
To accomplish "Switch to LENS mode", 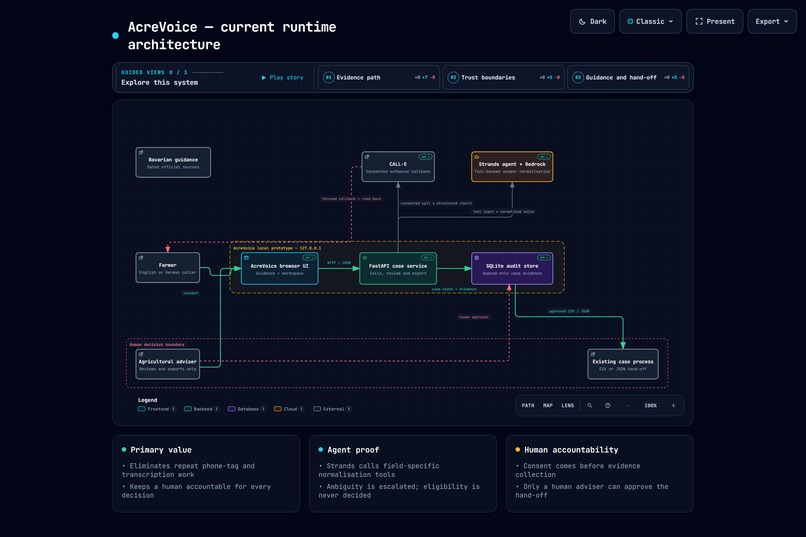I will pyautogui.click(x=567, y=405).
